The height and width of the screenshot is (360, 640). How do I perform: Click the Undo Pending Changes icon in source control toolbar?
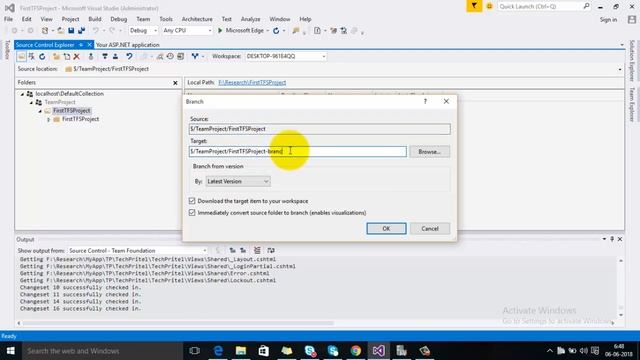(x=129, y=56)
